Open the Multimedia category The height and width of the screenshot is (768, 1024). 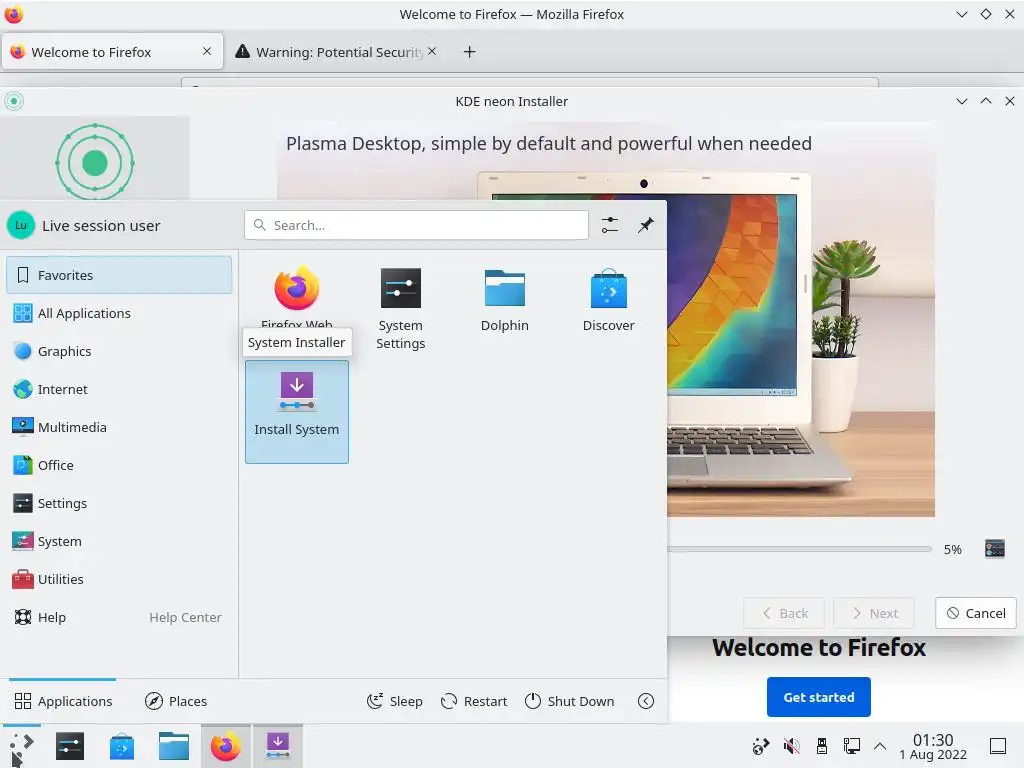[x=119, y=427]
